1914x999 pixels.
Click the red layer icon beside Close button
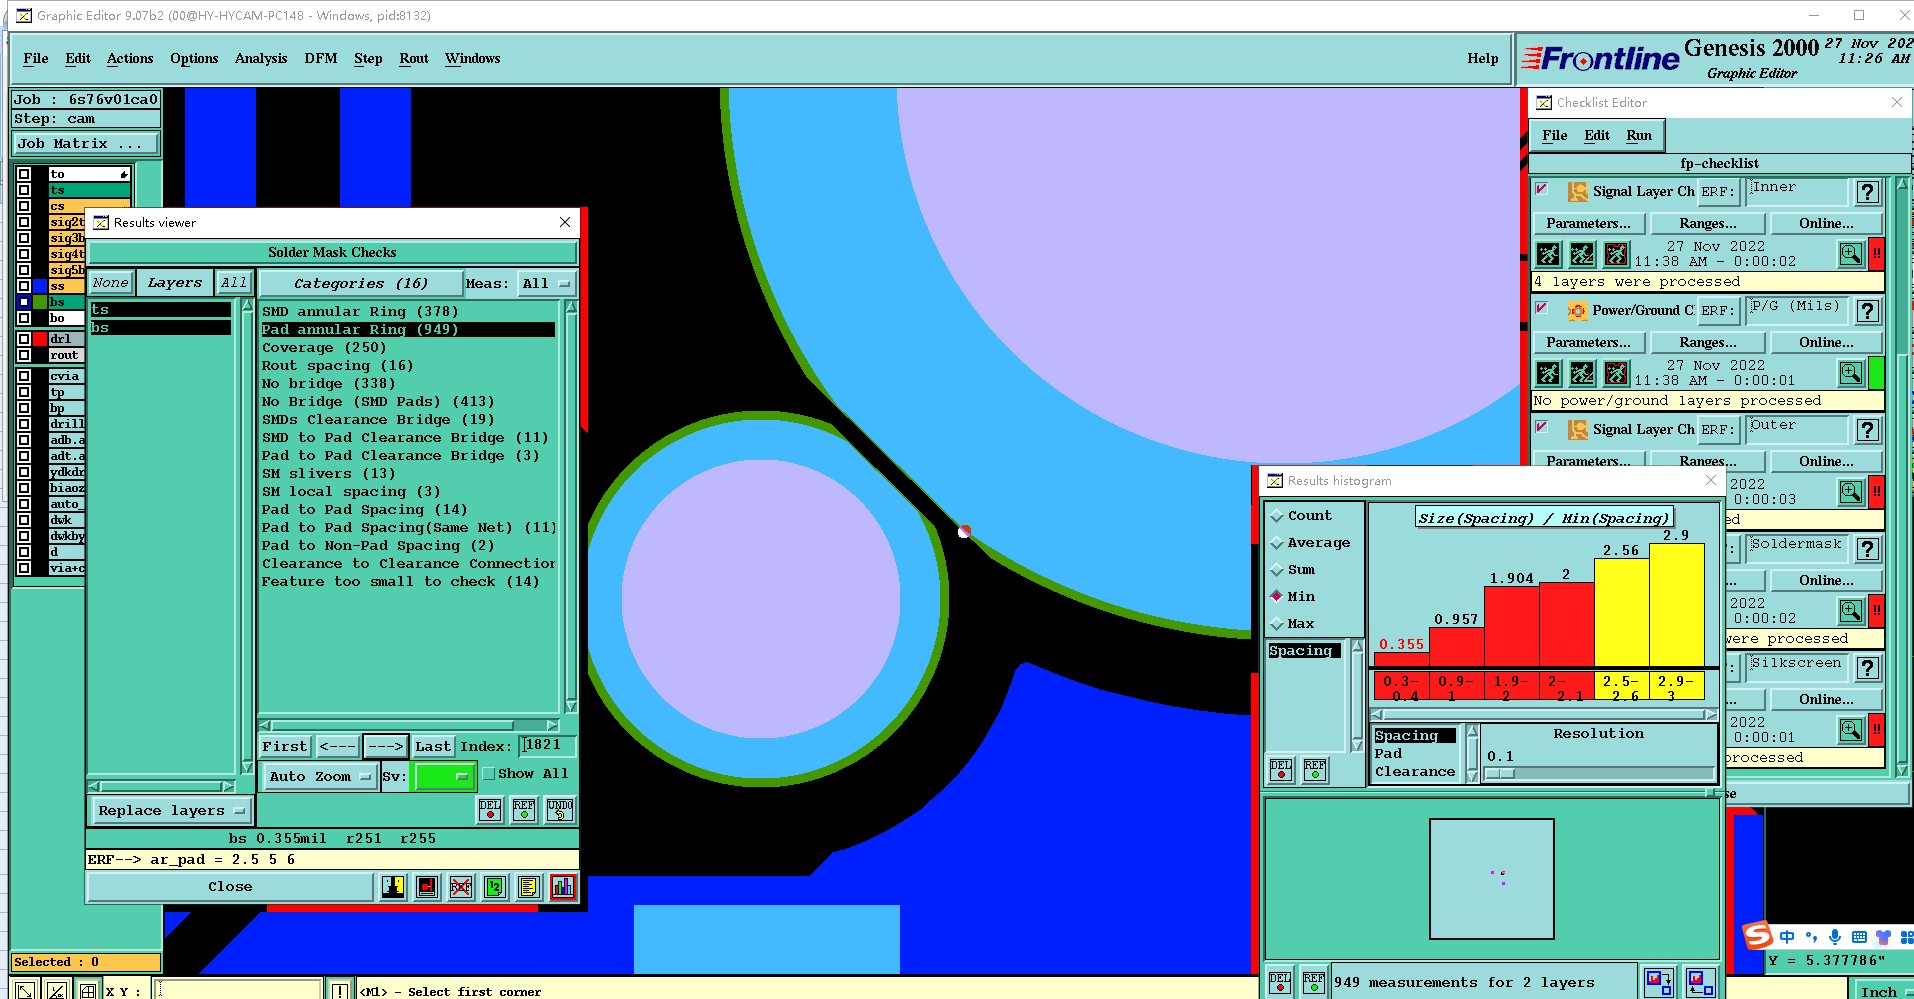pyautogui.click(x=427, y=887)
